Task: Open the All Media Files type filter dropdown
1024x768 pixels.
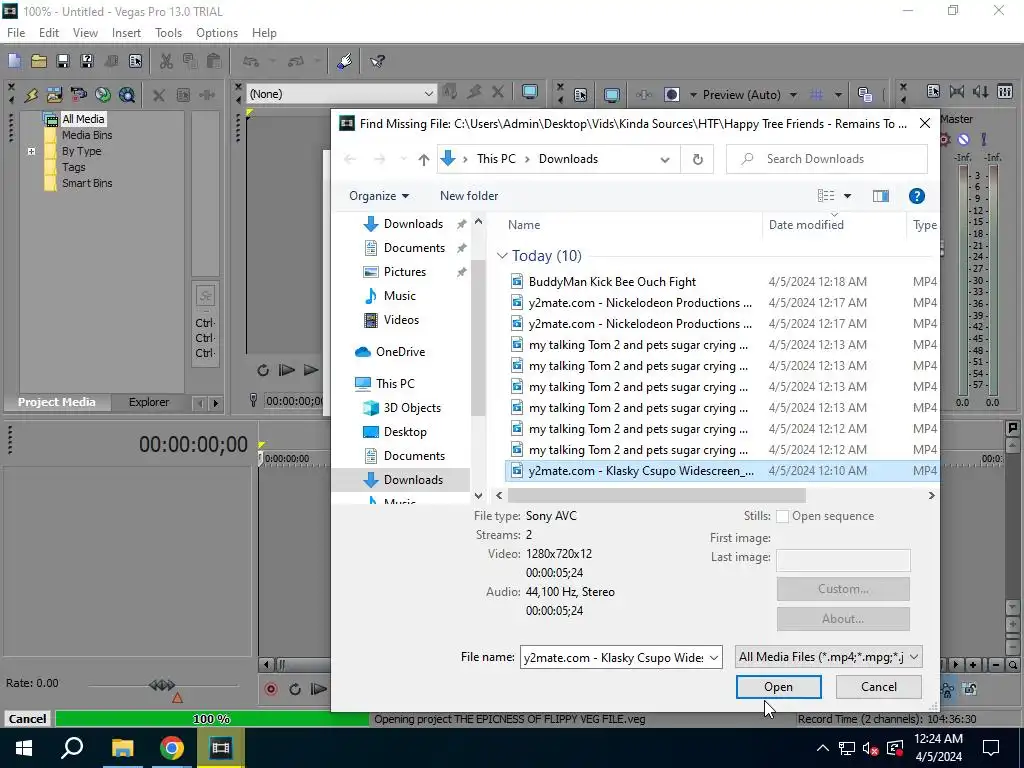Action: 828,657
